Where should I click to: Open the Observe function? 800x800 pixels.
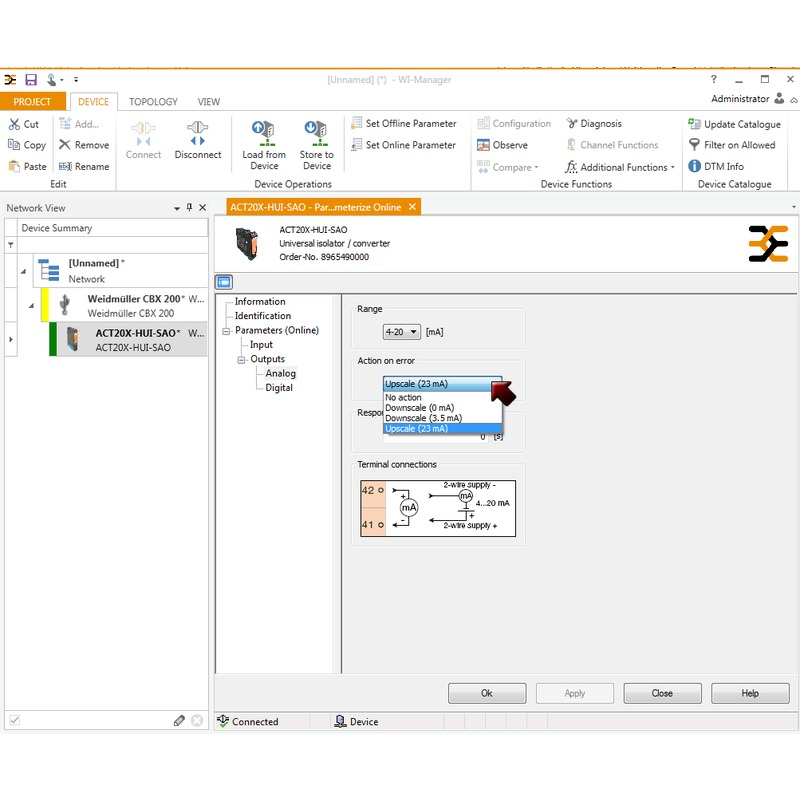(x=502, y=145)
